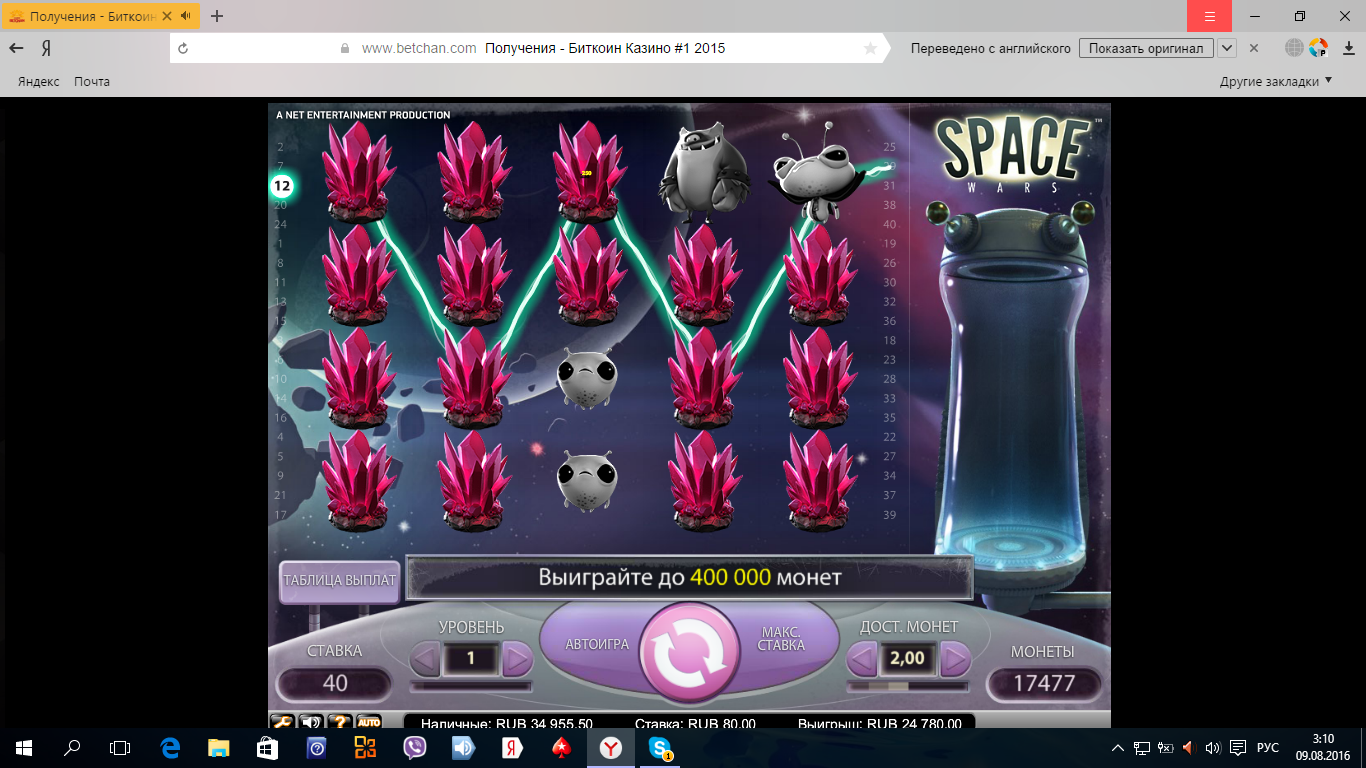Open Windows taskbar search
The width and height of the screenshot is (1366, 768).
(72, 747)
